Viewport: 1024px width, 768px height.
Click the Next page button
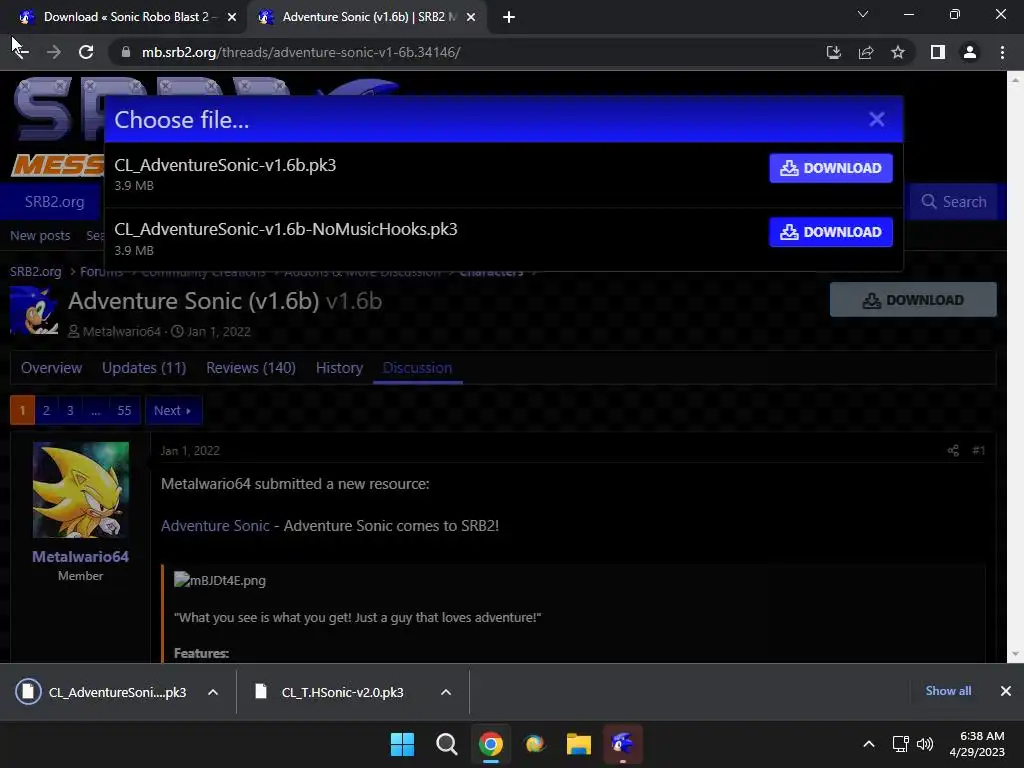173,410
